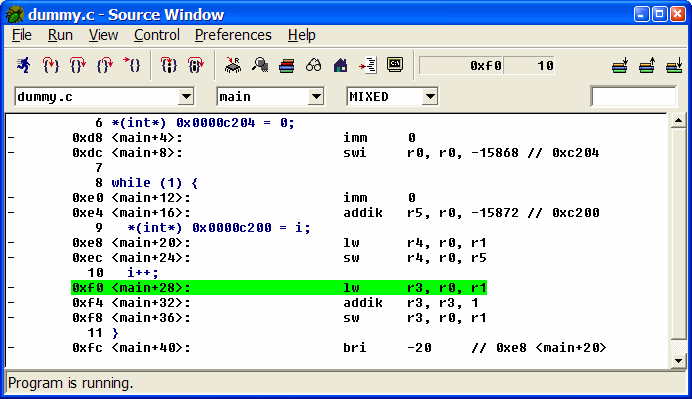Click source line 'while (1) {'
The height and width of the screenshot is (399, 692).
(154, 183)
